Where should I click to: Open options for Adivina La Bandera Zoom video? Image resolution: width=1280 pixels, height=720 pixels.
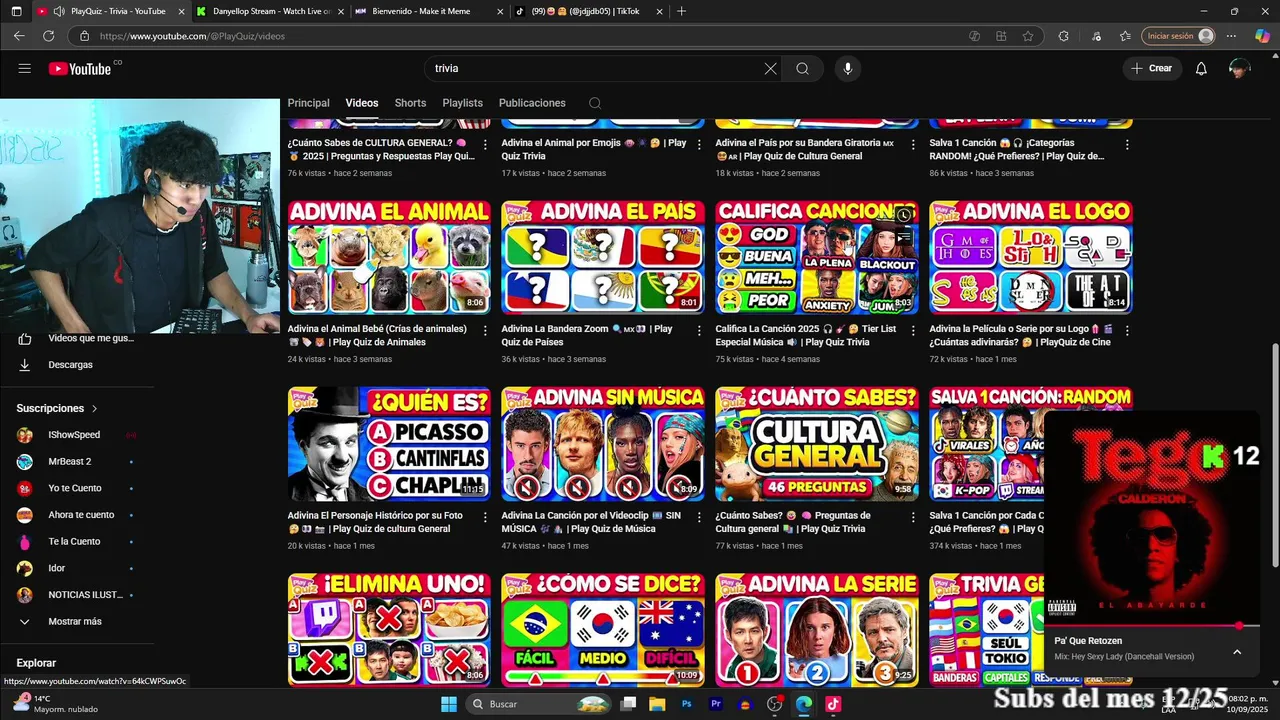[x=699, y=331]
